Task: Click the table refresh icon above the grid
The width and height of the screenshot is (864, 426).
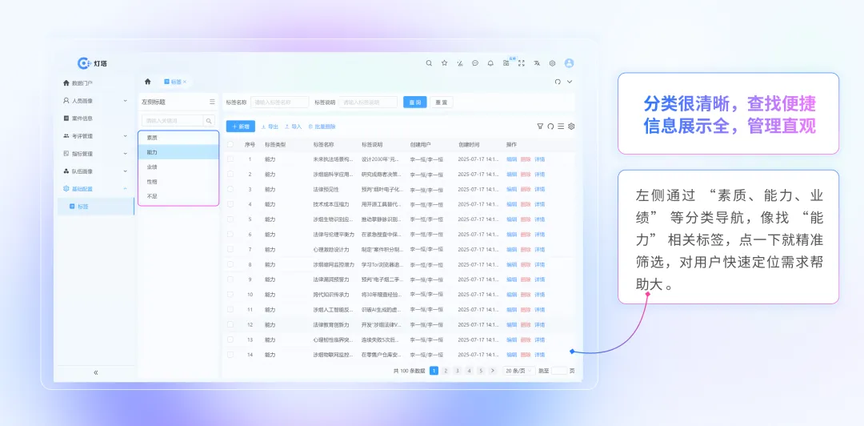Action: (x=550, y=126)
